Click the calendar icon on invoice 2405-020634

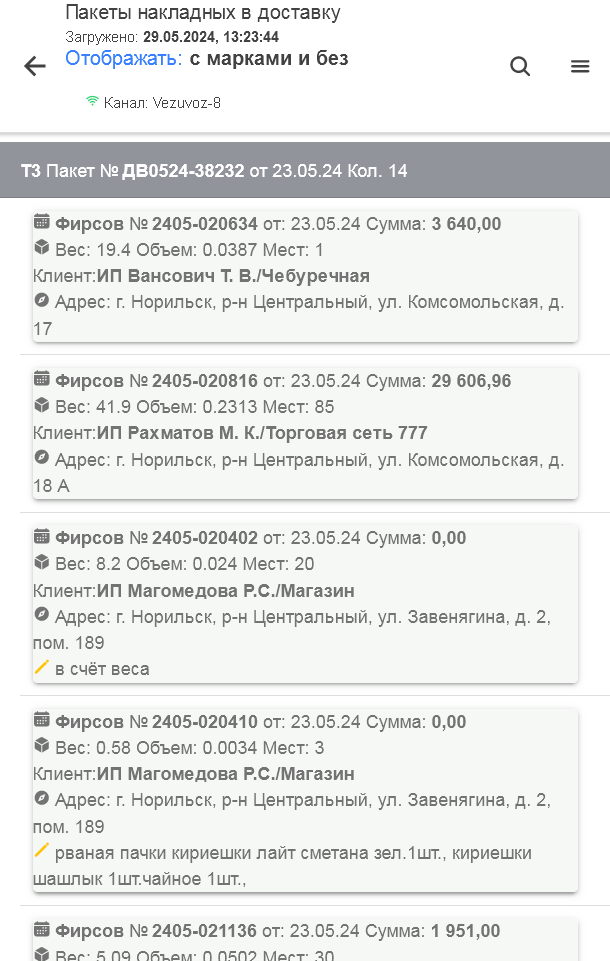click(x=42, y=223)
